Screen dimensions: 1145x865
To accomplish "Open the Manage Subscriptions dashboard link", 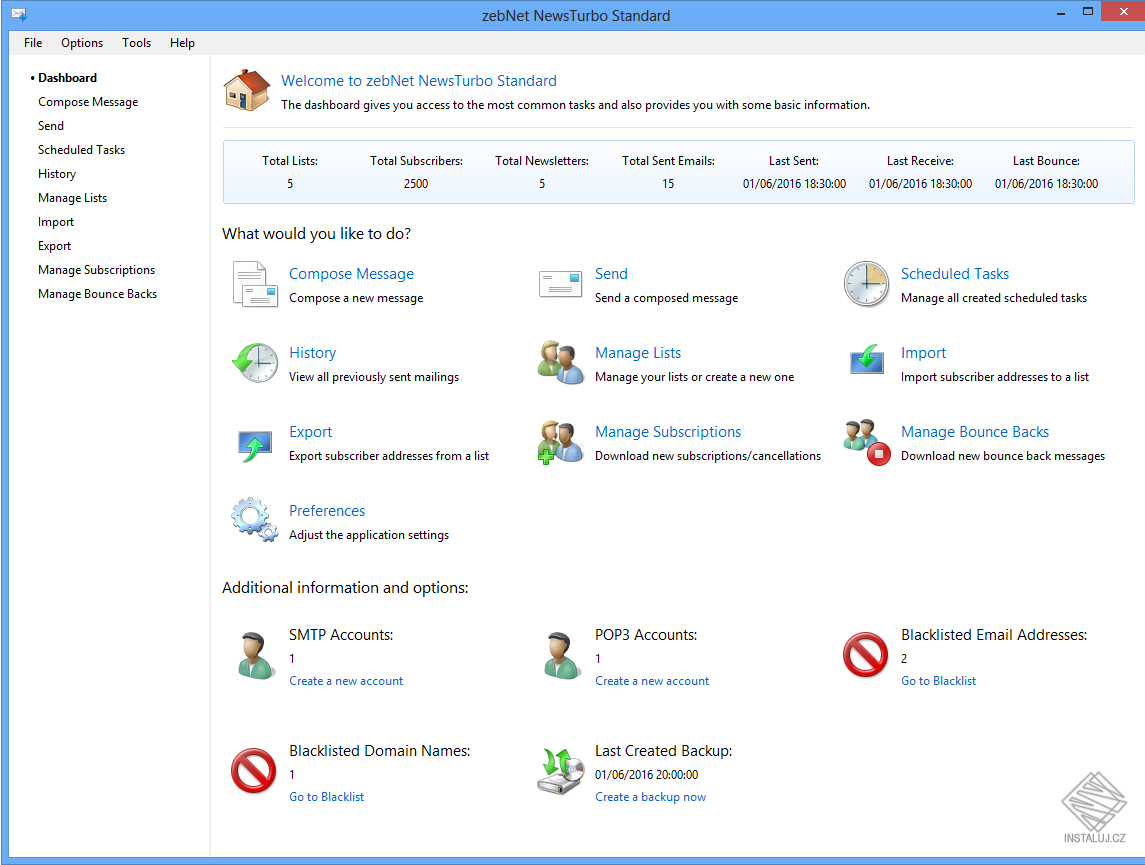I will click(x=667, y=432).
